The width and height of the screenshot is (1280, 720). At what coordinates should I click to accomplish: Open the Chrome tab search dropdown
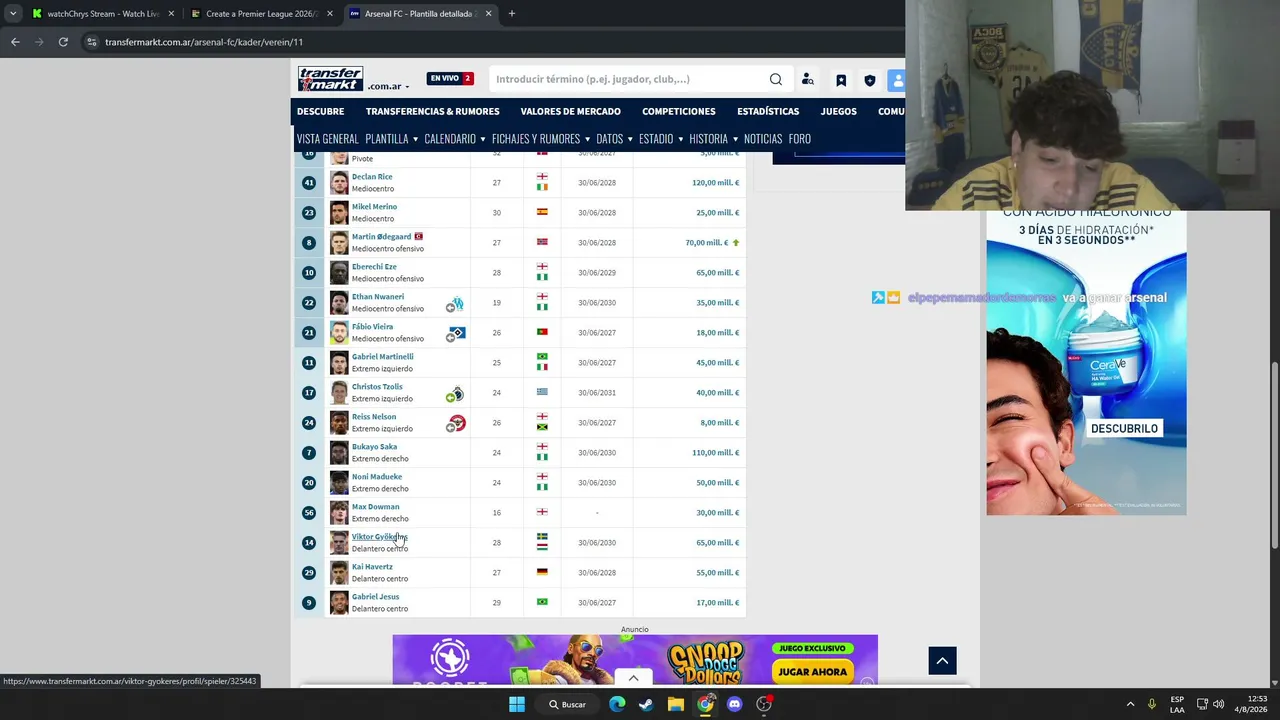point(12,14)
